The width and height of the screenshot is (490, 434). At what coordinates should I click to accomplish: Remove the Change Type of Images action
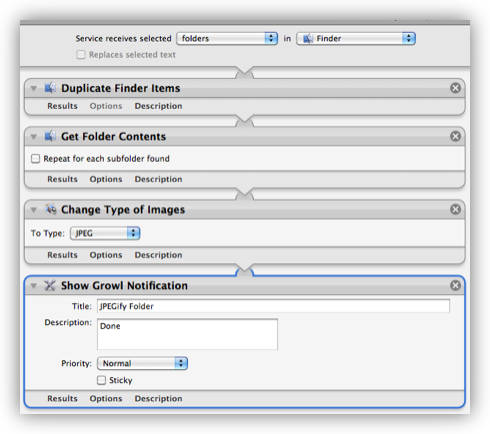pos(455,209)
